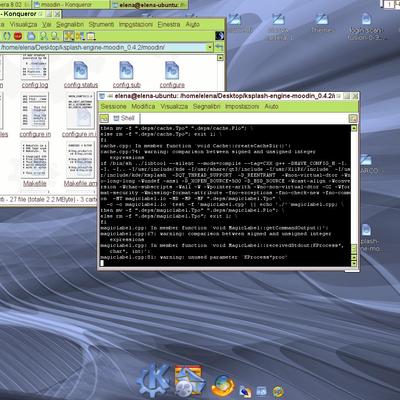Click new session icon left of Shell tab

coord(104,118)
